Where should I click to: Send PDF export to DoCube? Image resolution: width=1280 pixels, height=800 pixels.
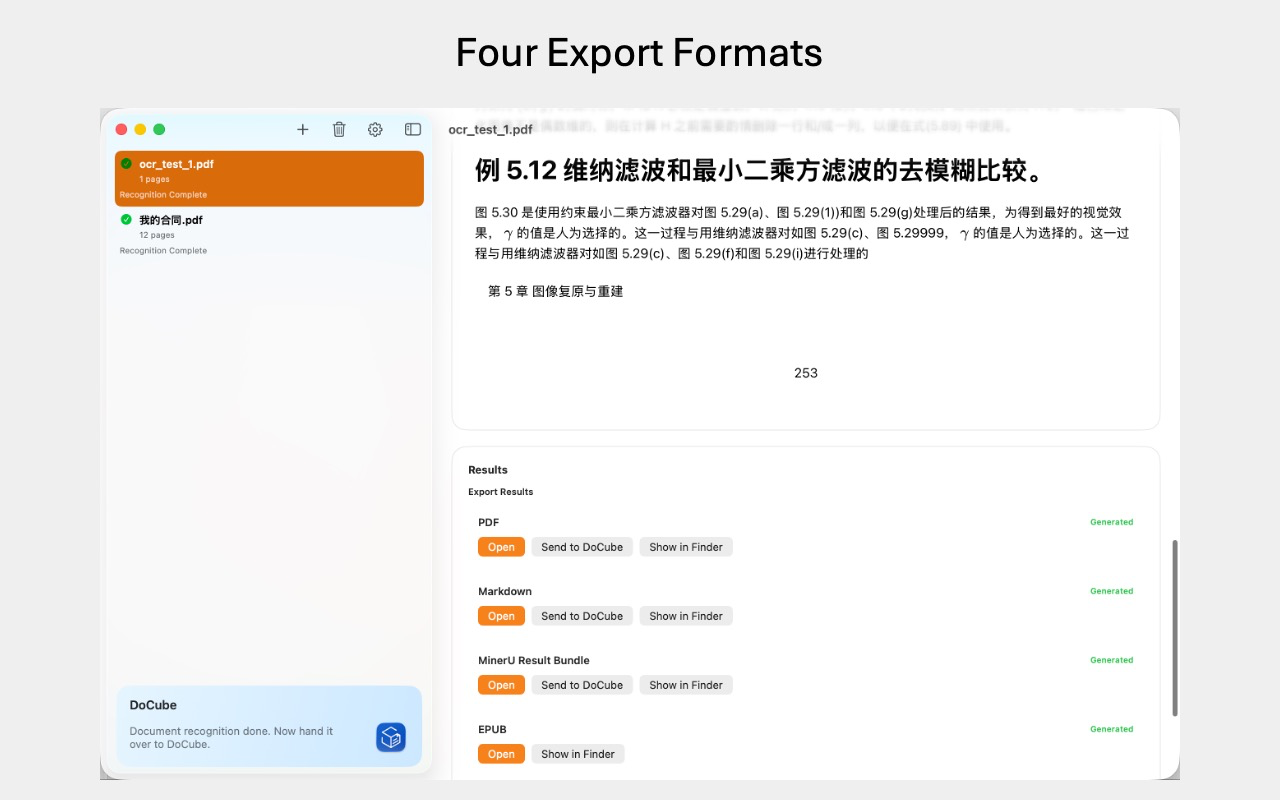pyautogui.click(x=582, y=547)
